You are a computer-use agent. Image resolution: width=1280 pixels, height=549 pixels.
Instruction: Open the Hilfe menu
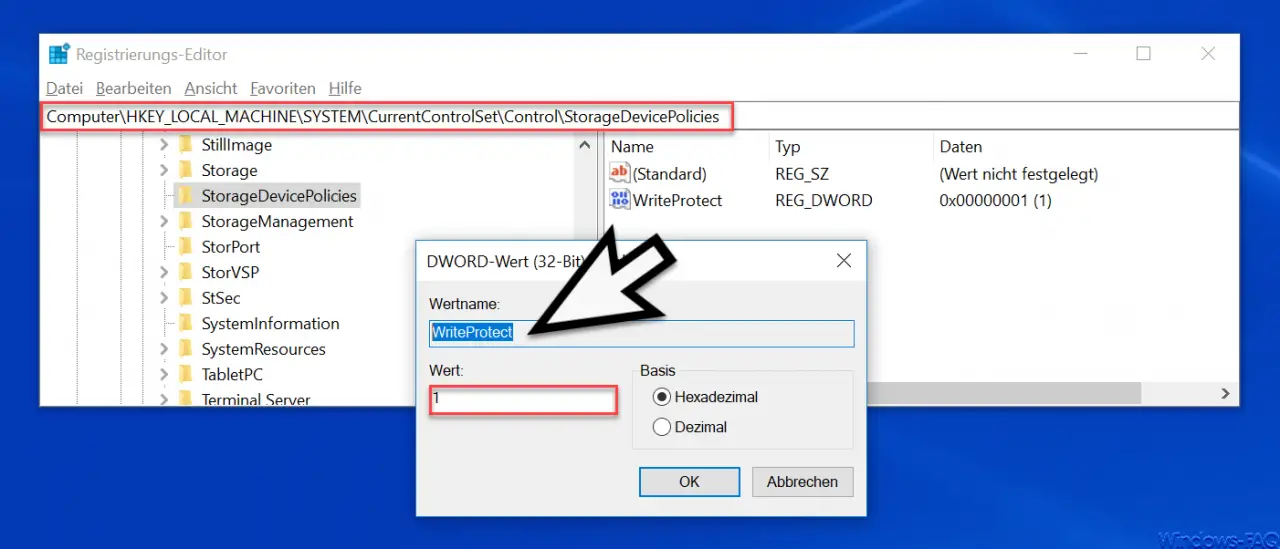[x=345, y=88]
